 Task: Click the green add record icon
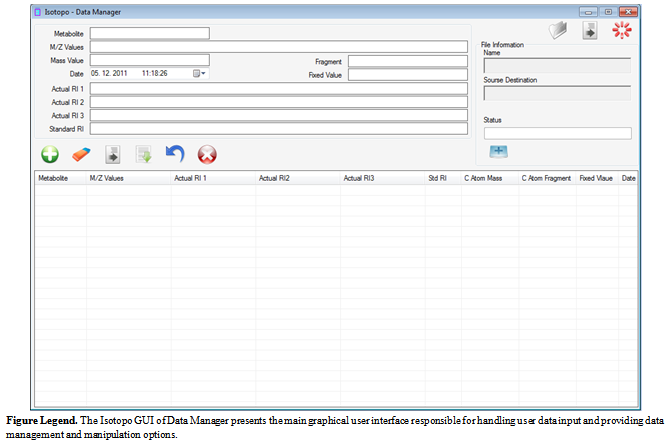(x=49, y=154)
